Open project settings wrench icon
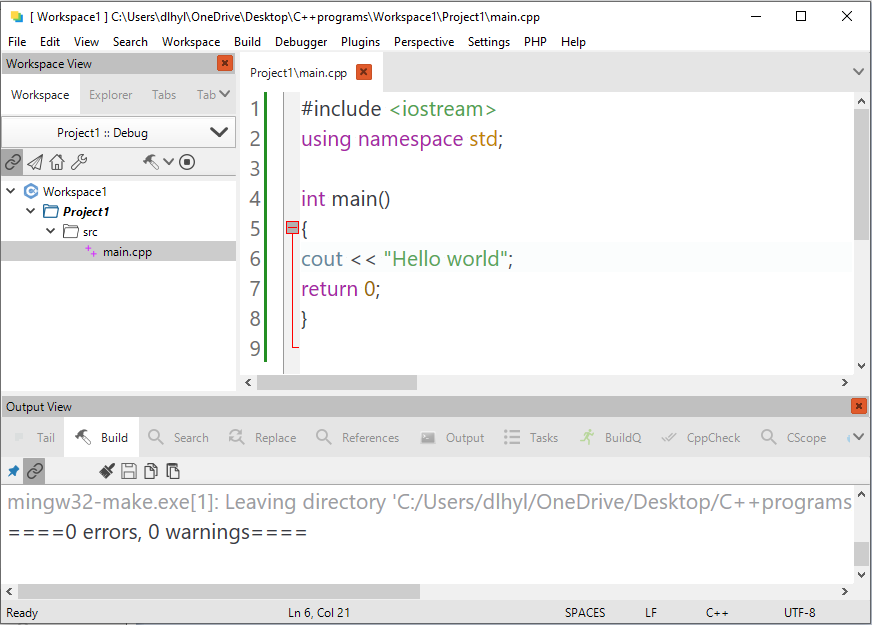Screen dimensions: 879x630 [x=79, y=162]
